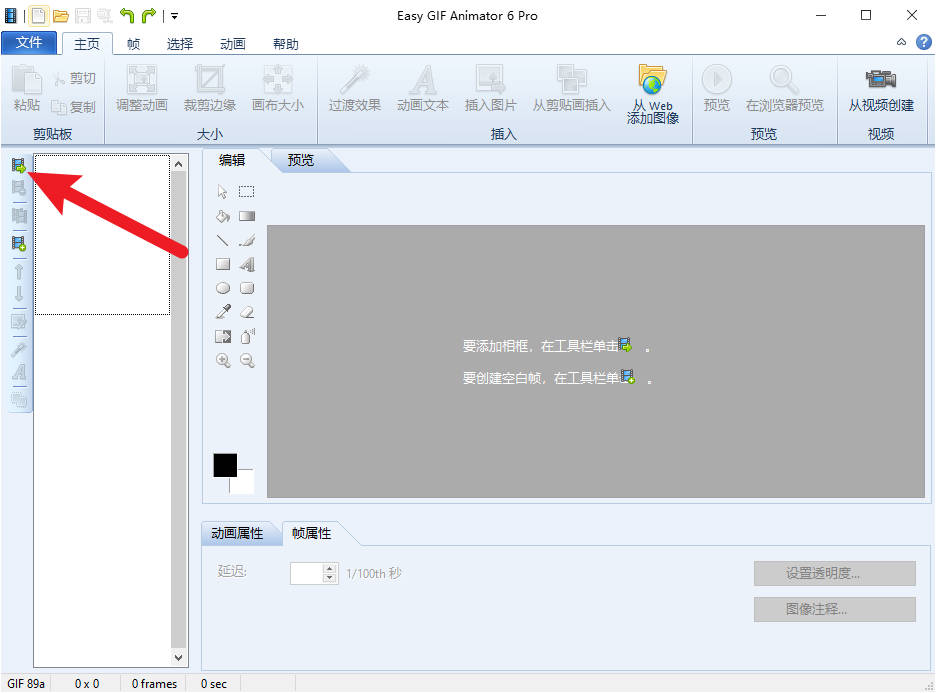Collapse the ribbon with chevron

(x=901, y=42)
